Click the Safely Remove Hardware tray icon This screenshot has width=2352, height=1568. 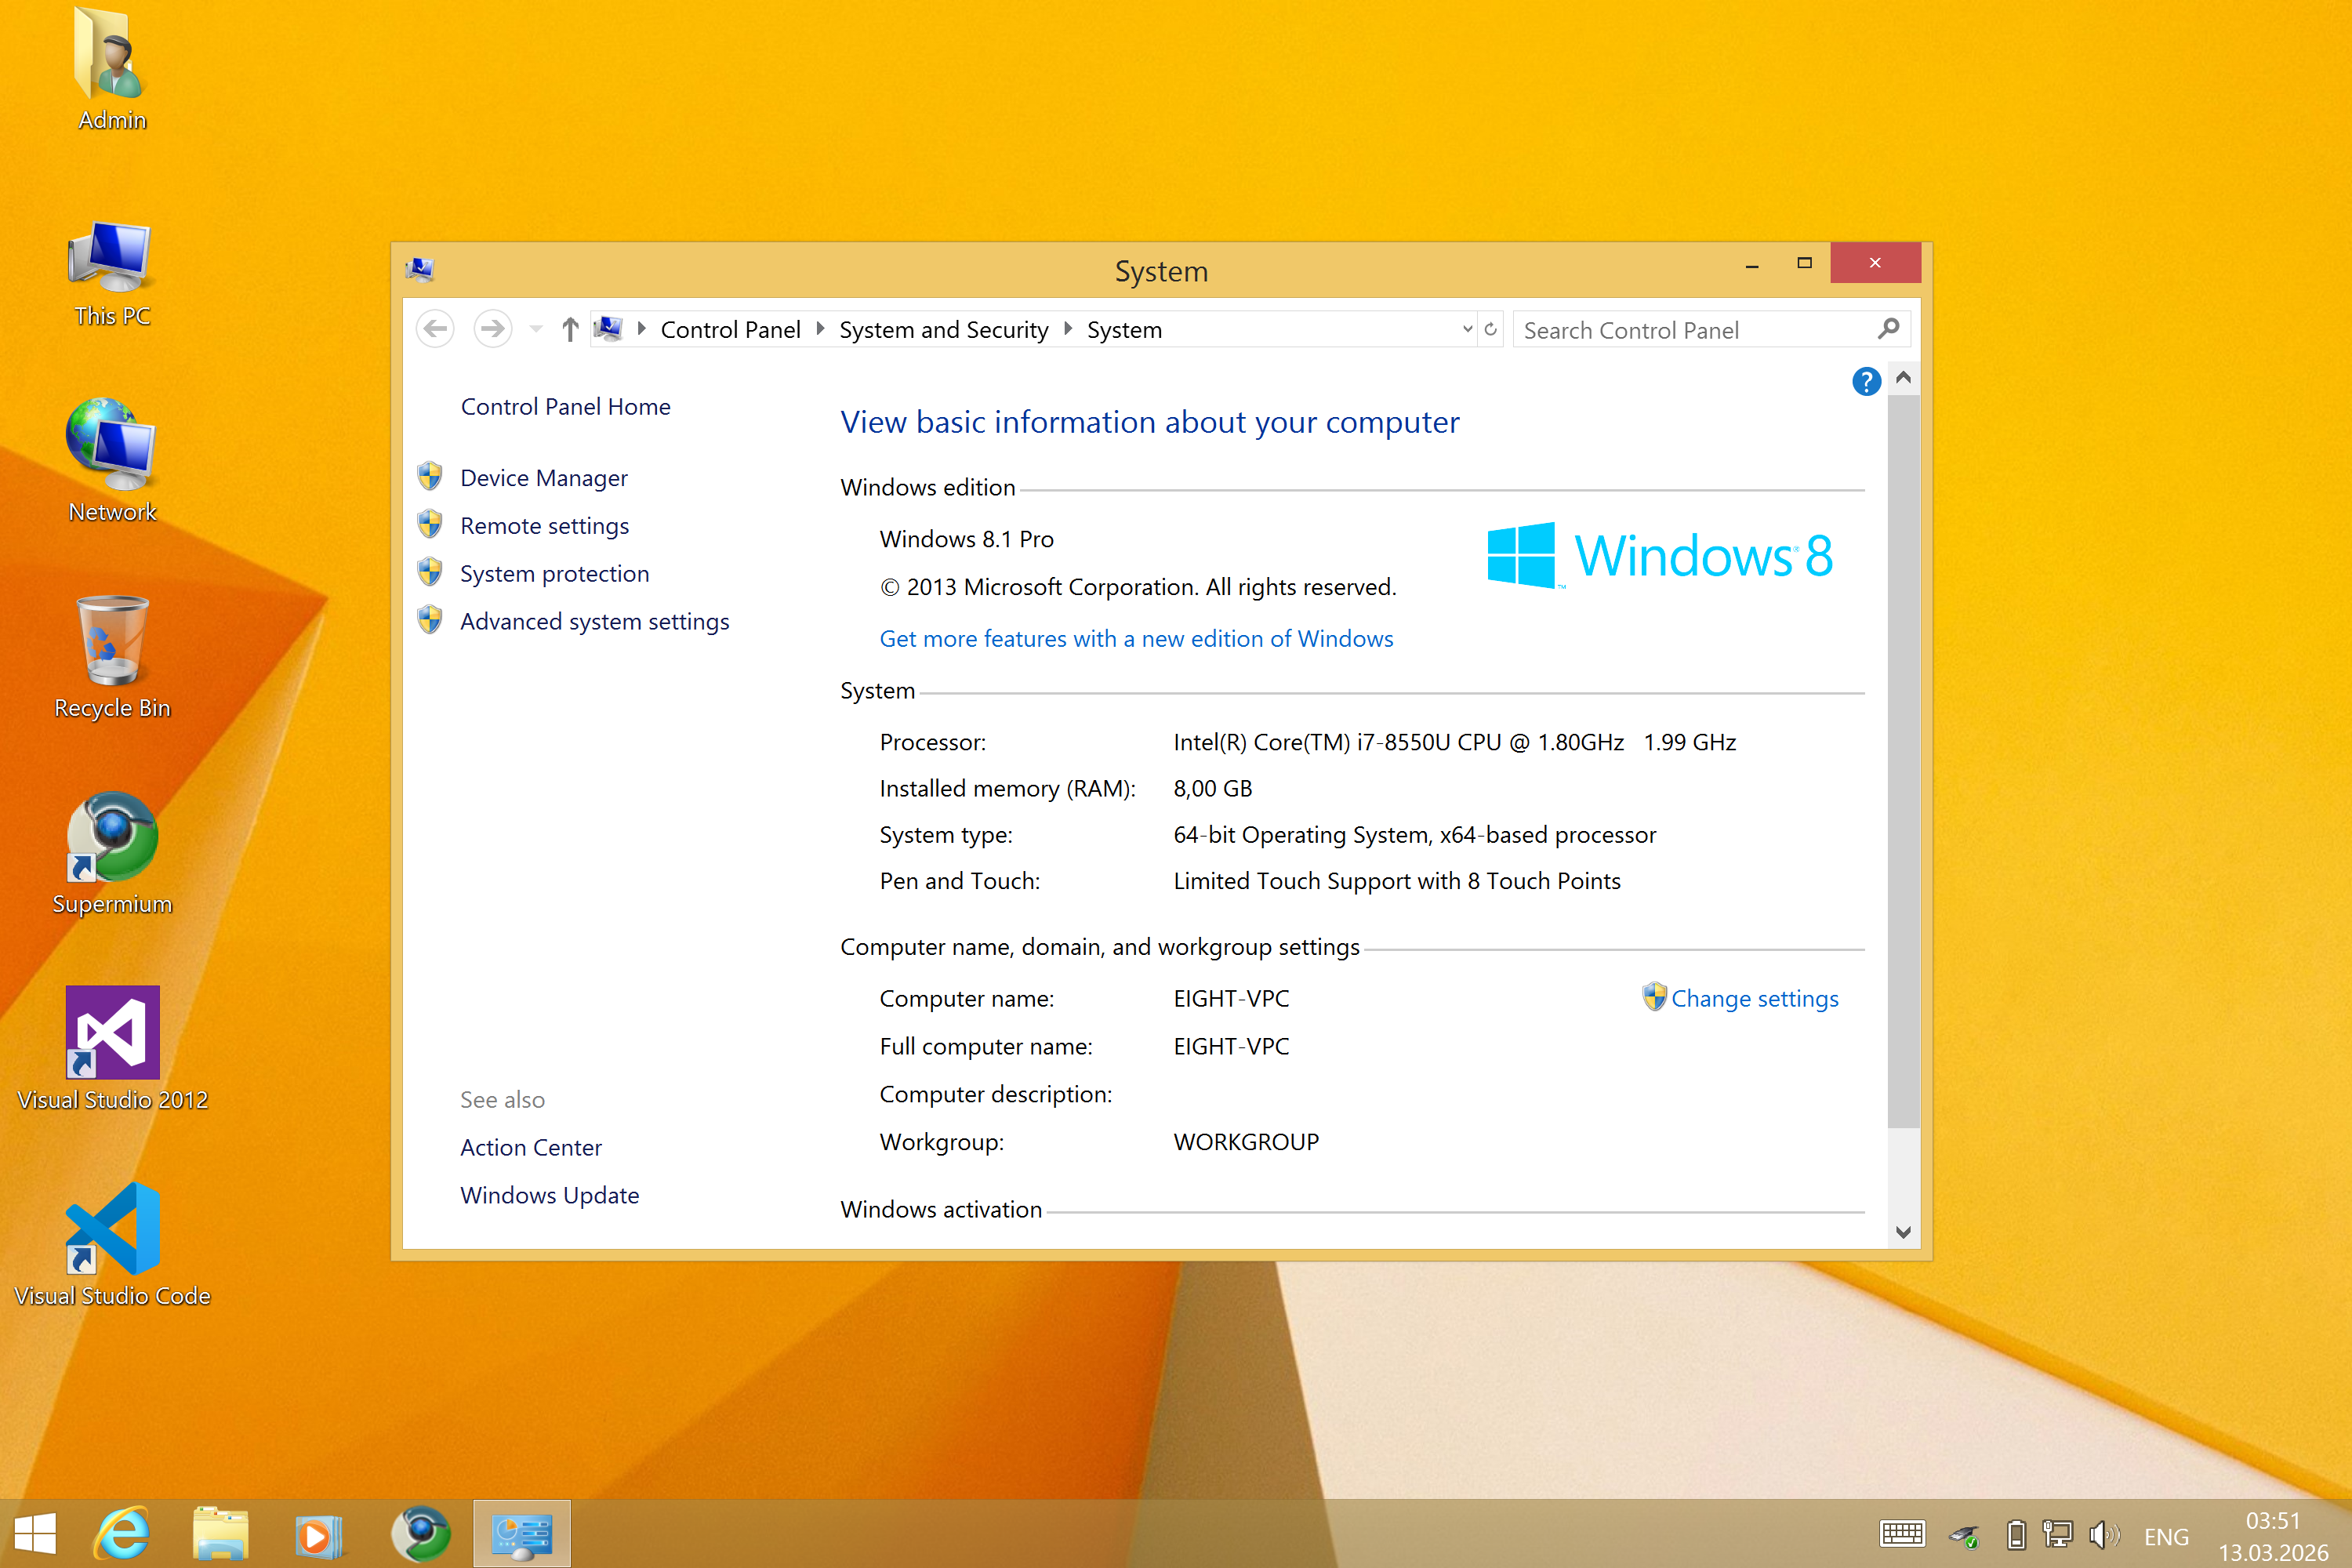(x=1965, y=1535)
